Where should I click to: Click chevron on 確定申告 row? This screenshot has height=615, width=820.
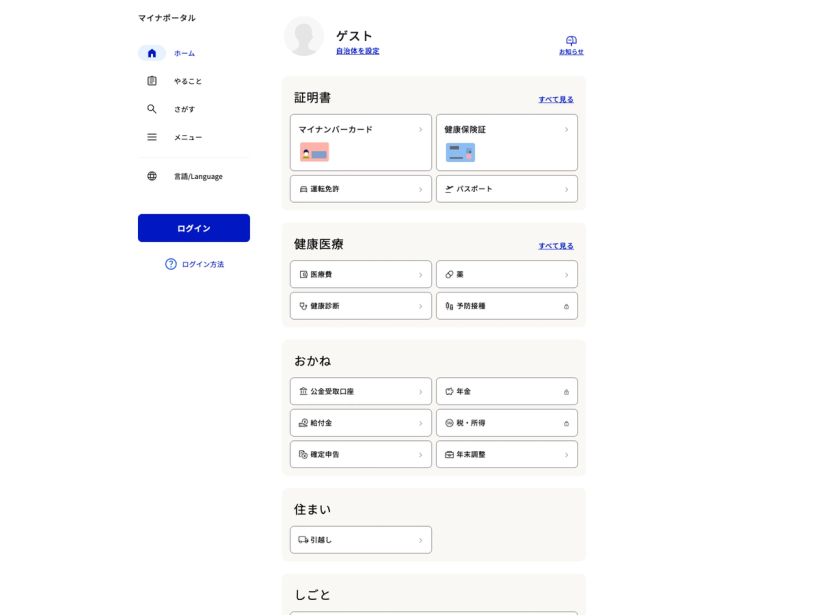point(420,455)
